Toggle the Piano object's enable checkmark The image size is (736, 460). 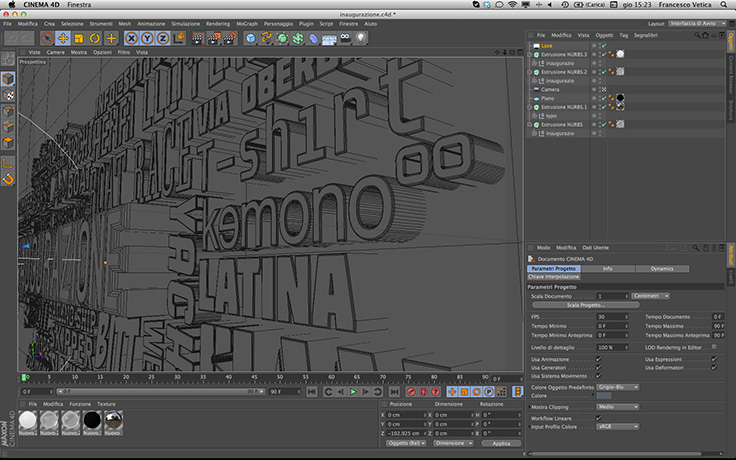coord(604,98)
